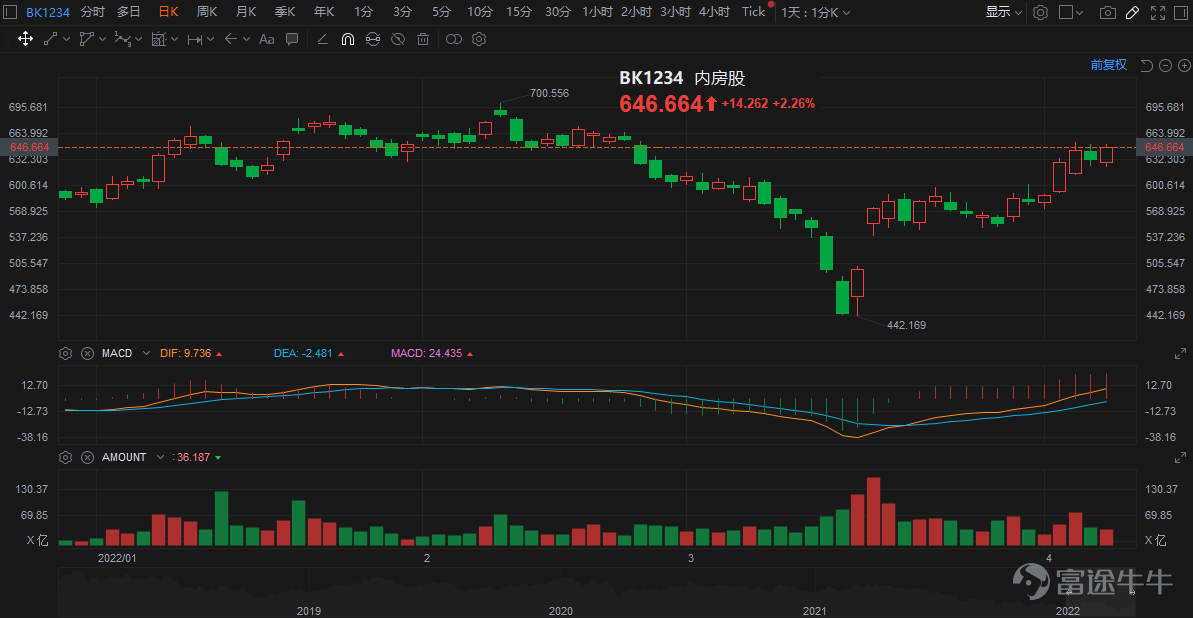Select the horizontal range marker tool
Screen dimensions: 1193x618
pos(195,39)
